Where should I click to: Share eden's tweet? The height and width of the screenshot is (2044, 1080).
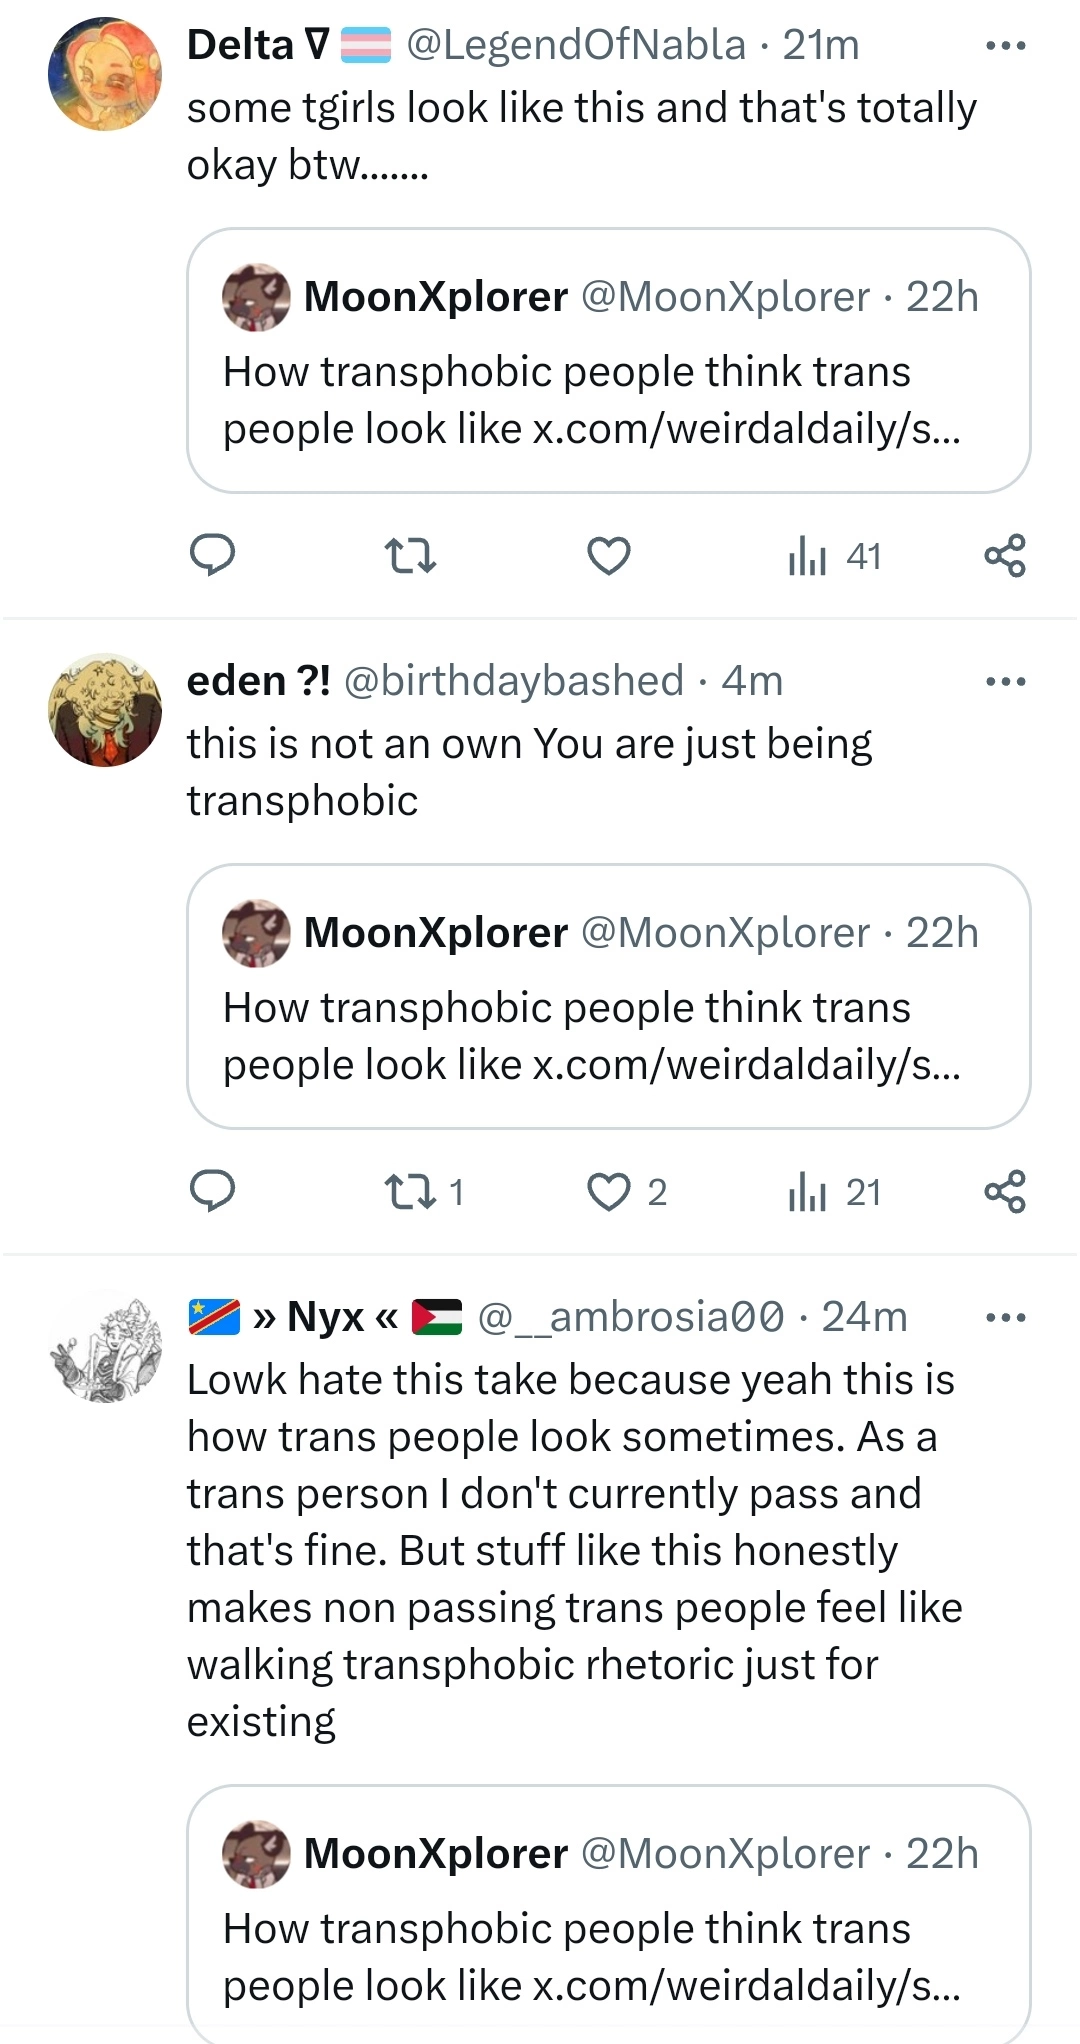coord(1005,1191)
